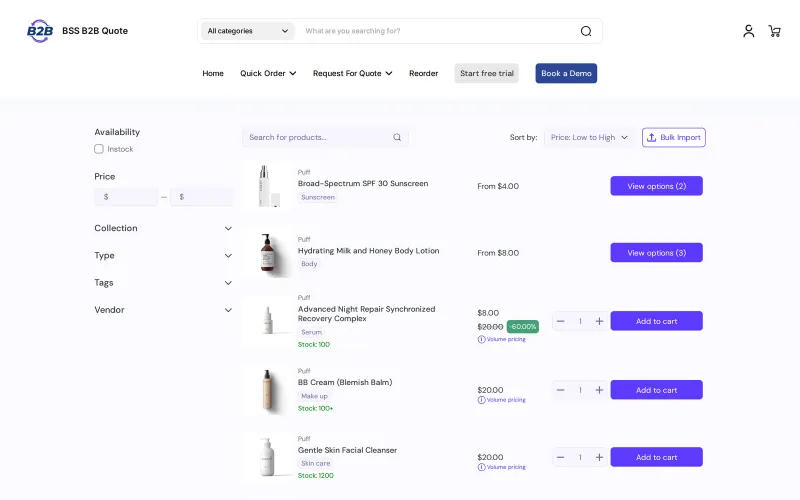View options (2) for Broad-Spectrum Sunscreen
800x500 pixels.
(657, 186)
